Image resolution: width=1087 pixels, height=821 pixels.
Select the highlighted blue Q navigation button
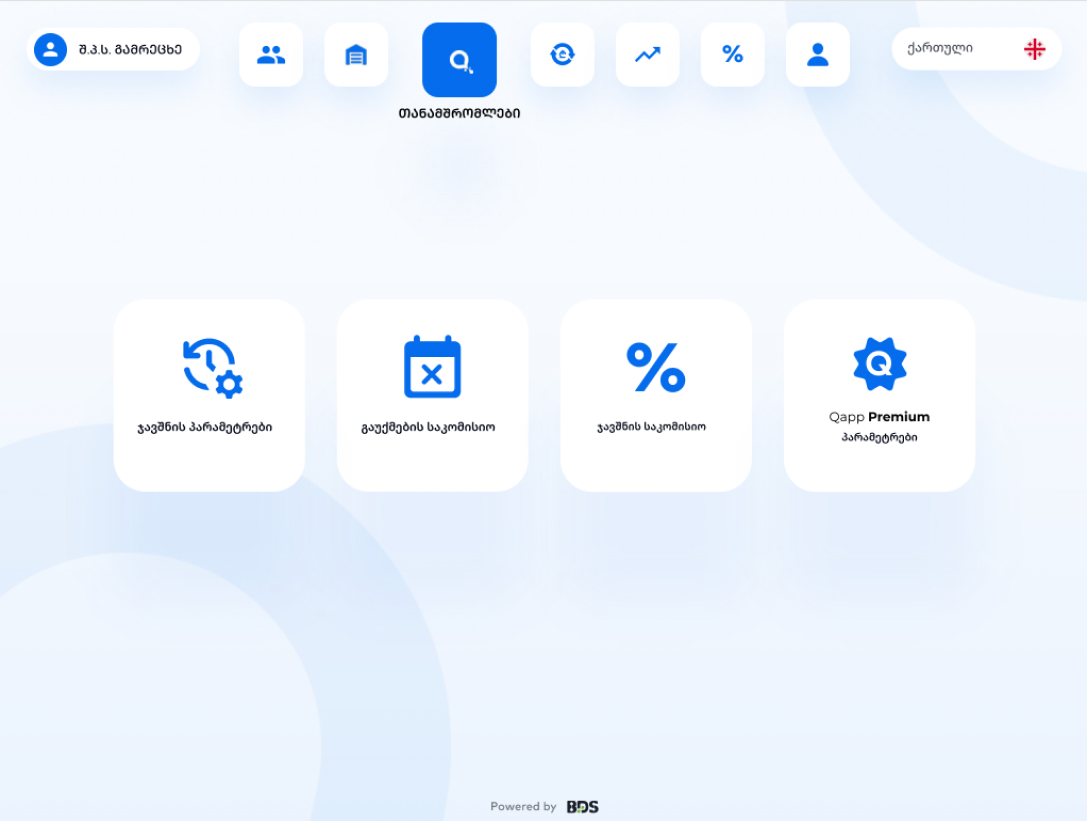[x=459, y=60]
